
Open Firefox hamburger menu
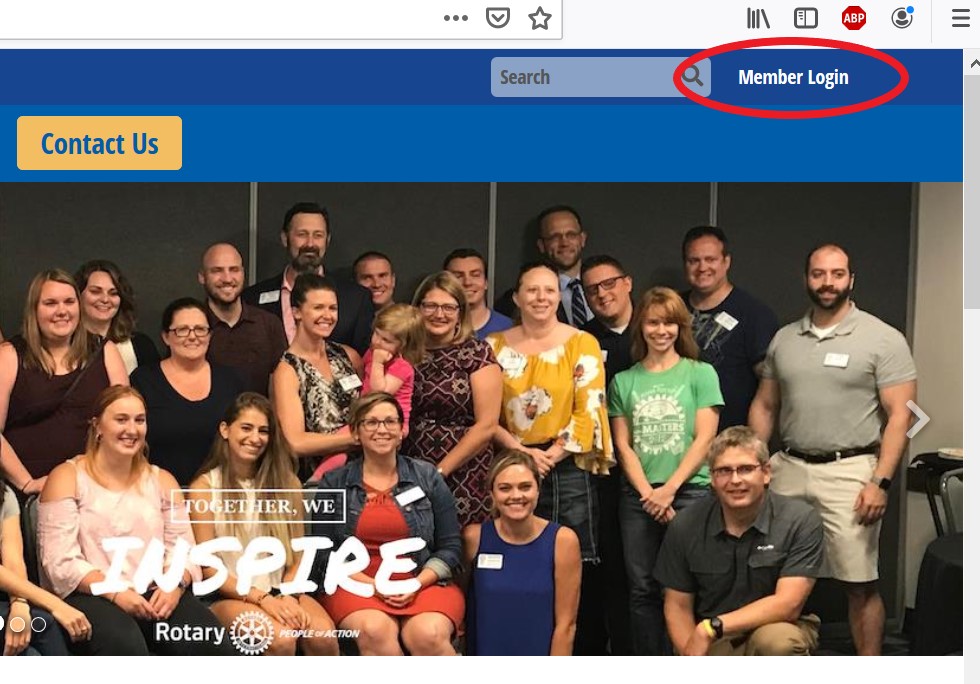[961, 18]
